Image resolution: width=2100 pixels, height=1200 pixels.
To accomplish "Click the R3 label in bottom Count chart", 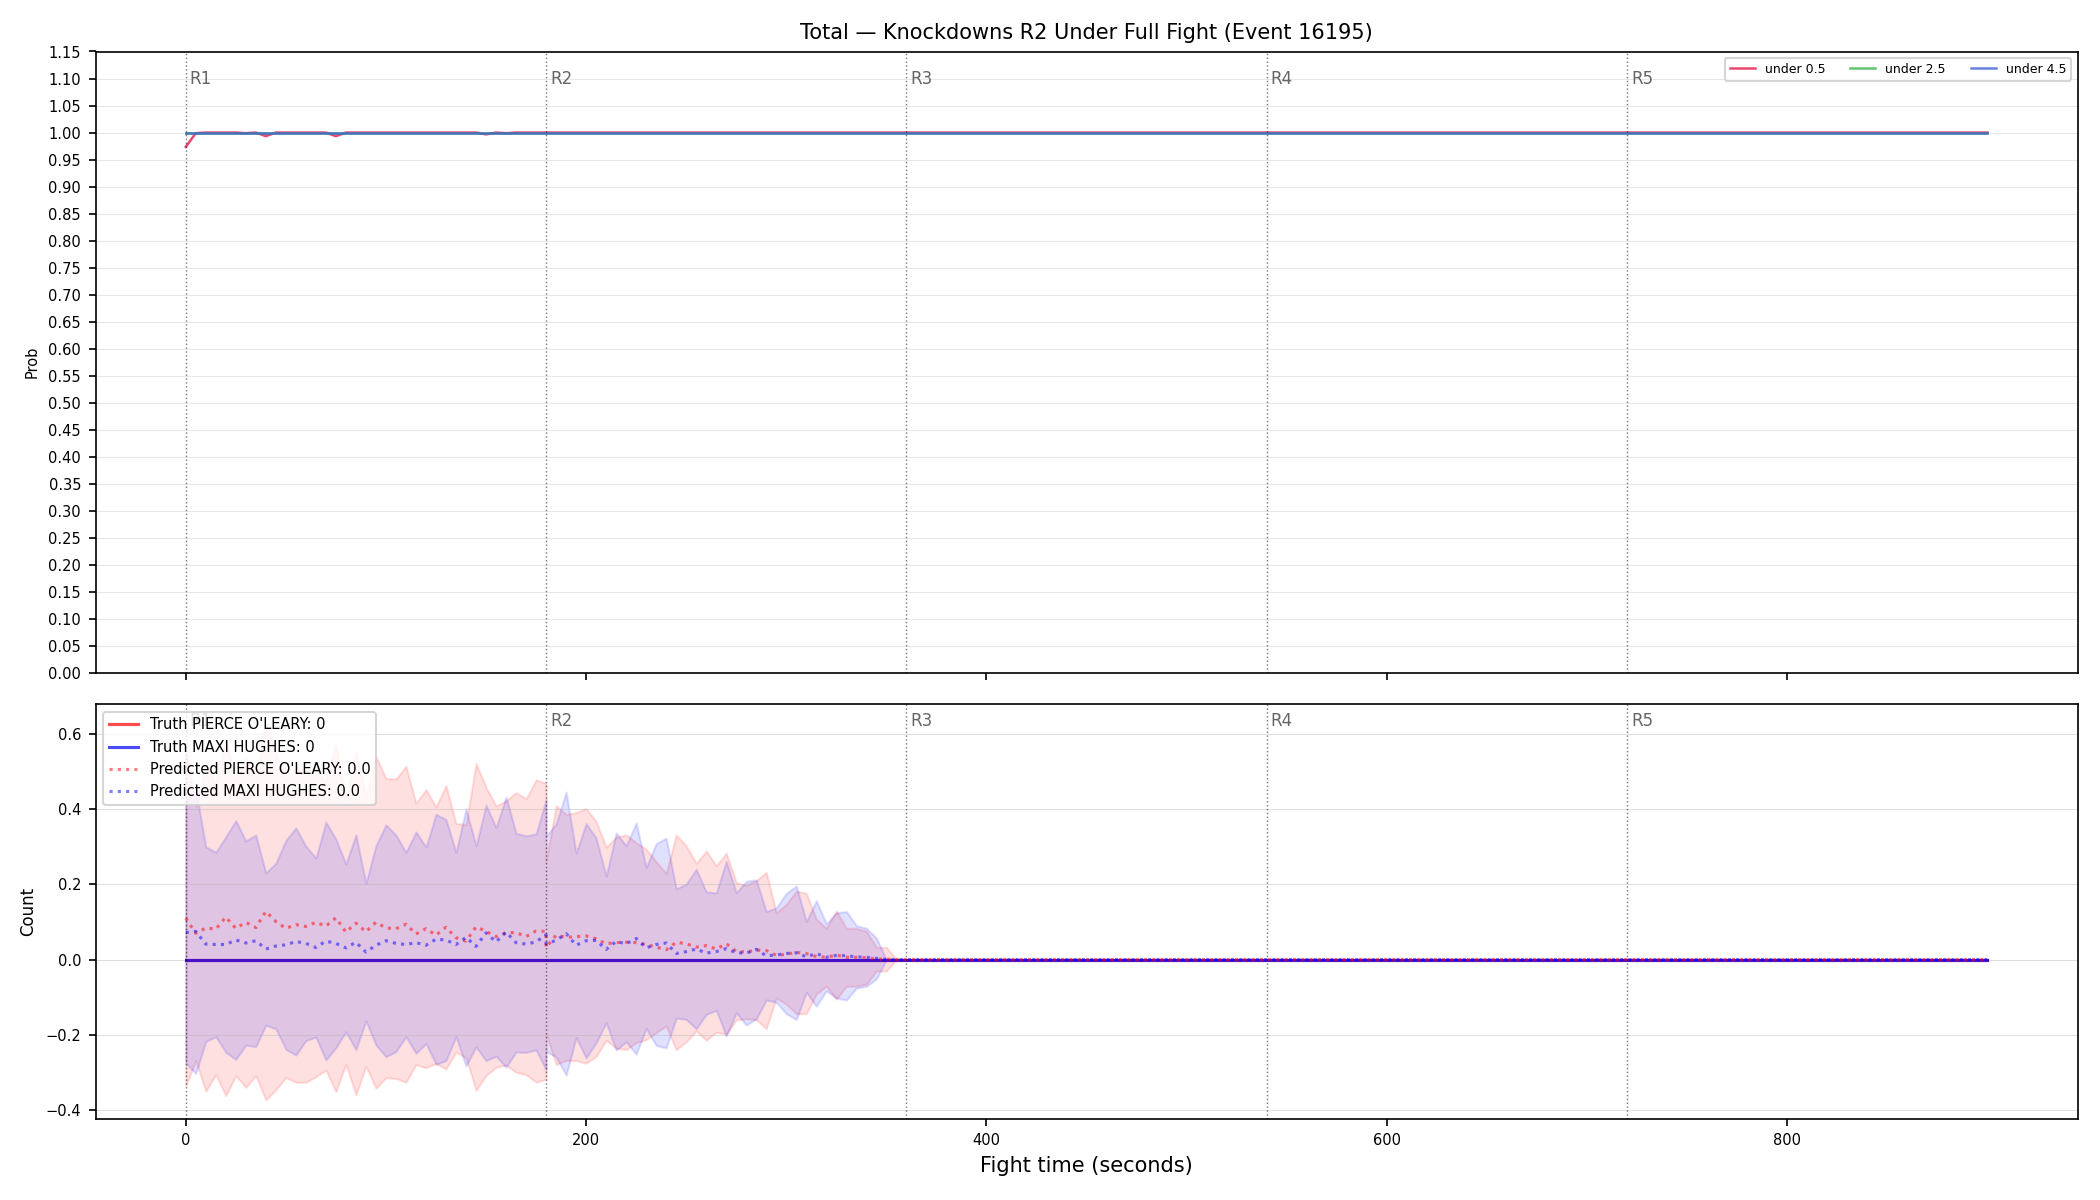I will (x=921, y=720).
